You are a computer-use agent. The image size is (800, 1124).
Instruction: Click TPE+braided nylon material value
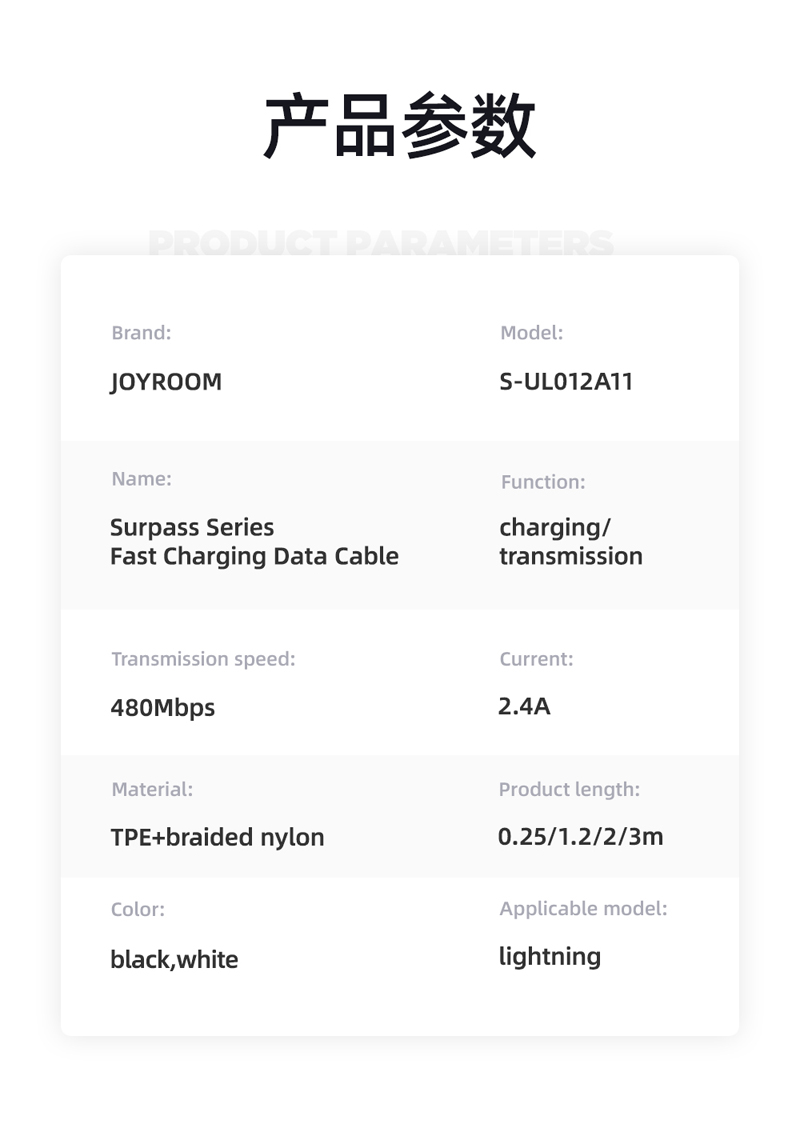tap(217, 837)
